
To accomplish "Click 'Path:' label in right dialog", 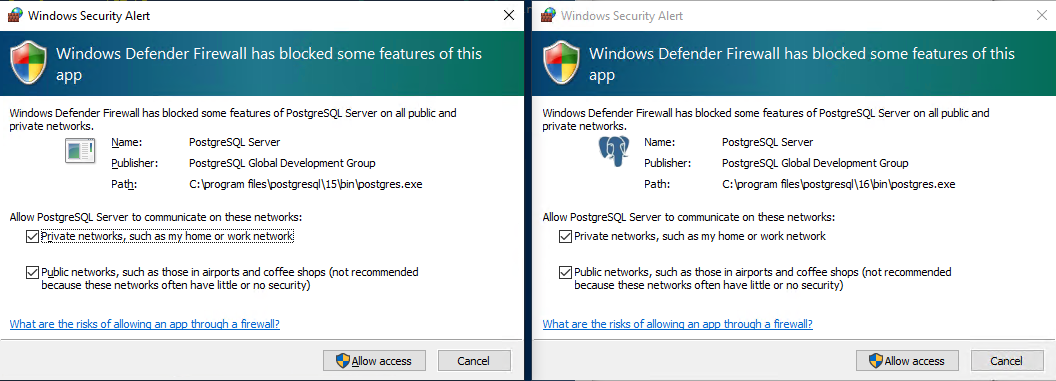I will coord(657,184).
